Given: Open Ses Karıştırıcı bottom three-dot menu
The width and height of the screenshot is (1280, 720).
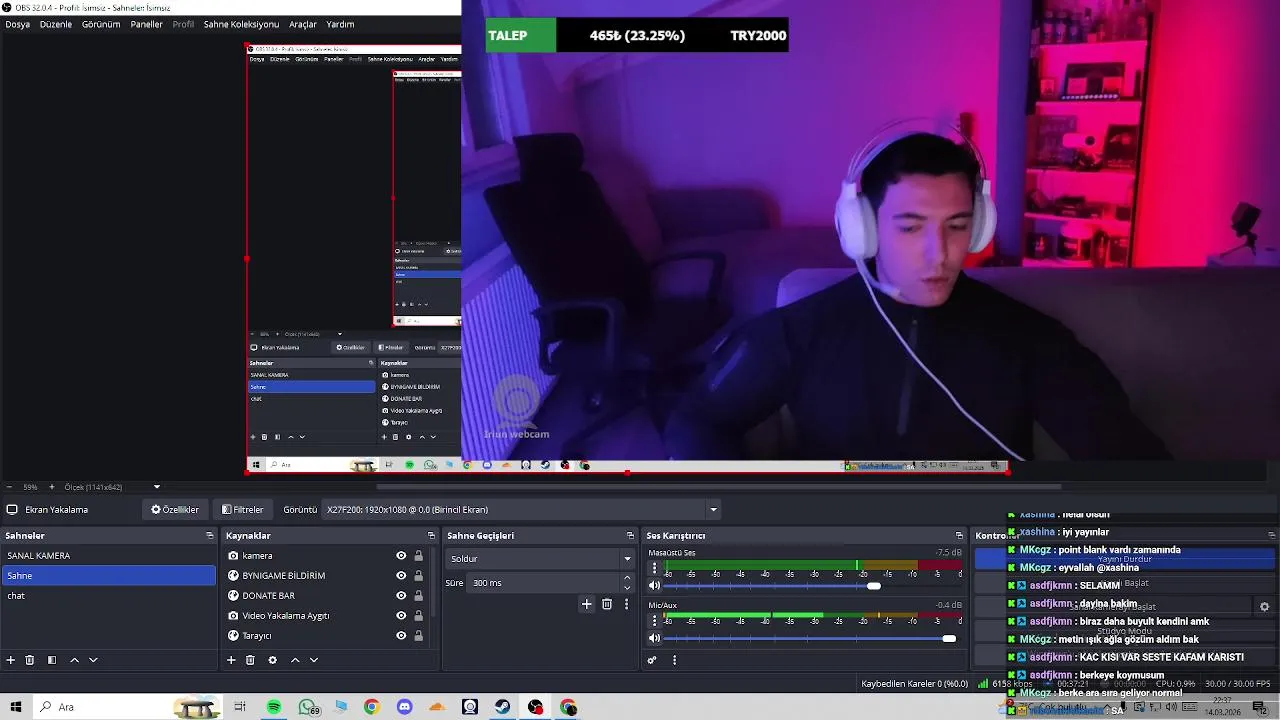Looking at the screenshot, I should click(x=674, y=660).
